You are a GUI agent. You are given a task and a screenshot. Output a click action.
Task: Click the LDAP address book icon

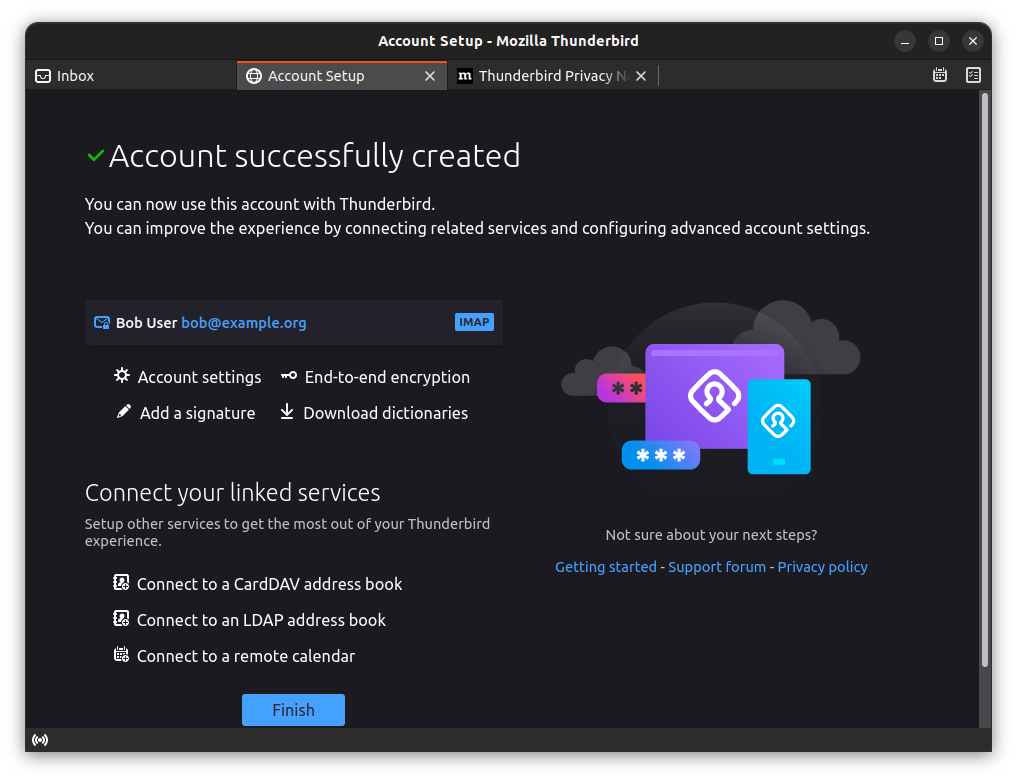[121, 619]
